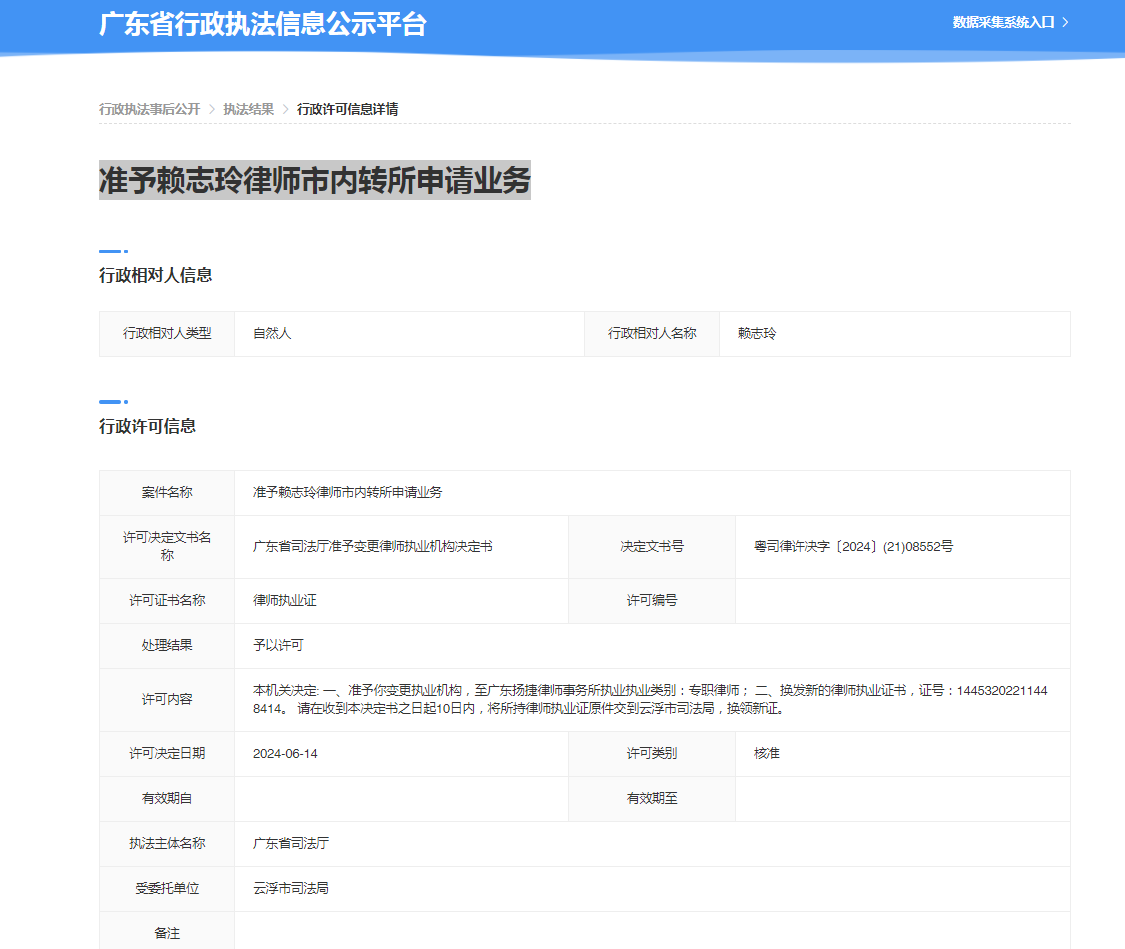Viewport: 1125px width, 949px height.
Task: Click the 行政相对人信息 section heading
Action: (x=155, y=275)
